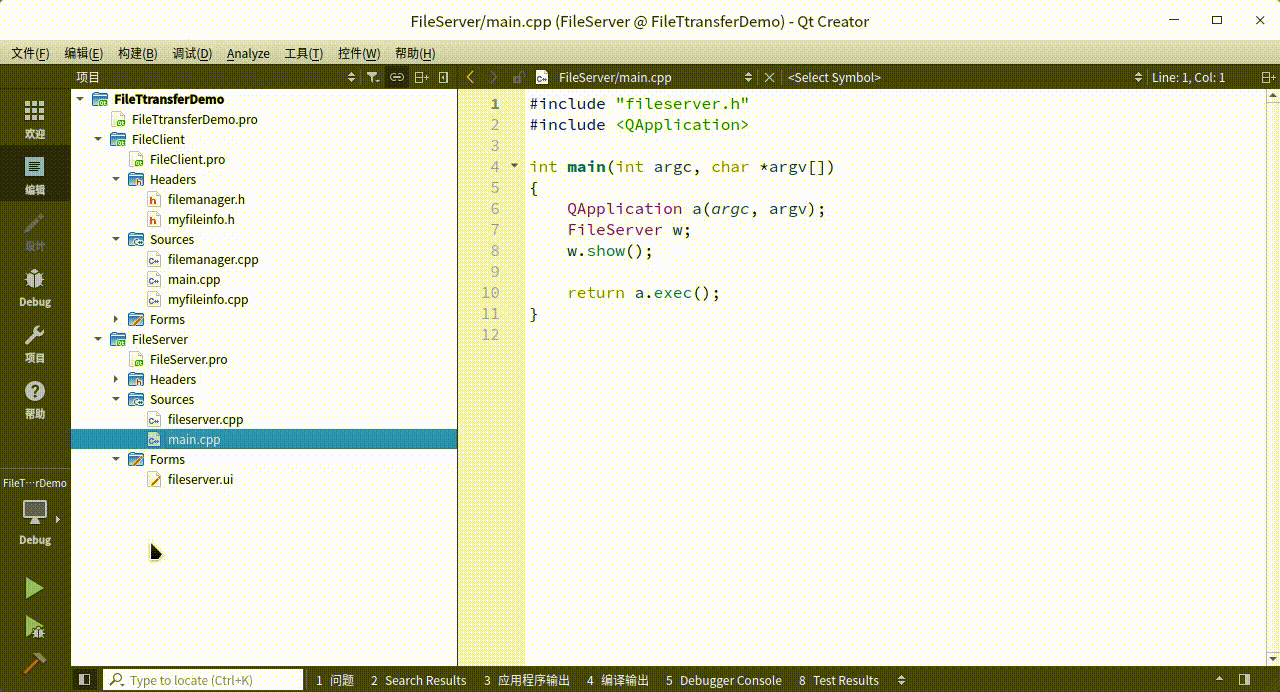The width and height of the screenshot is (1280, 692).
Task: Open the 文件(F) menu
Action: pyautogui.click(x=30, y=54)
